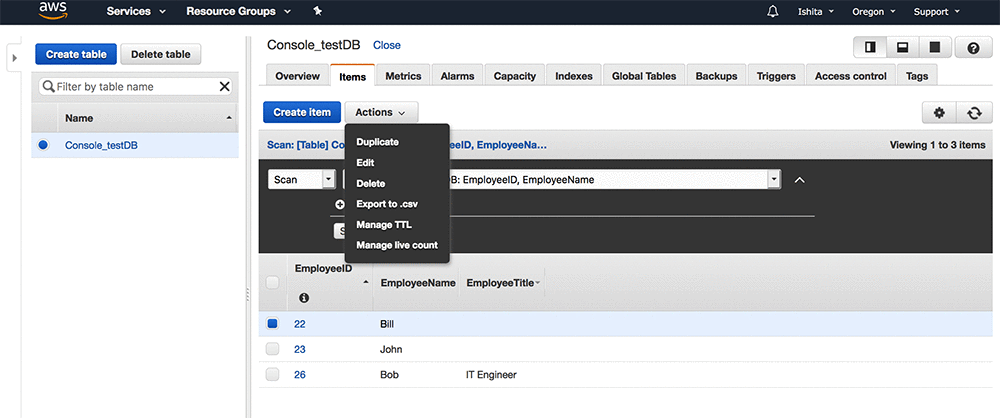This screenshot has height=418, width=1000.
Task: Switch to full panel view
Action: (x=935, y=47)
